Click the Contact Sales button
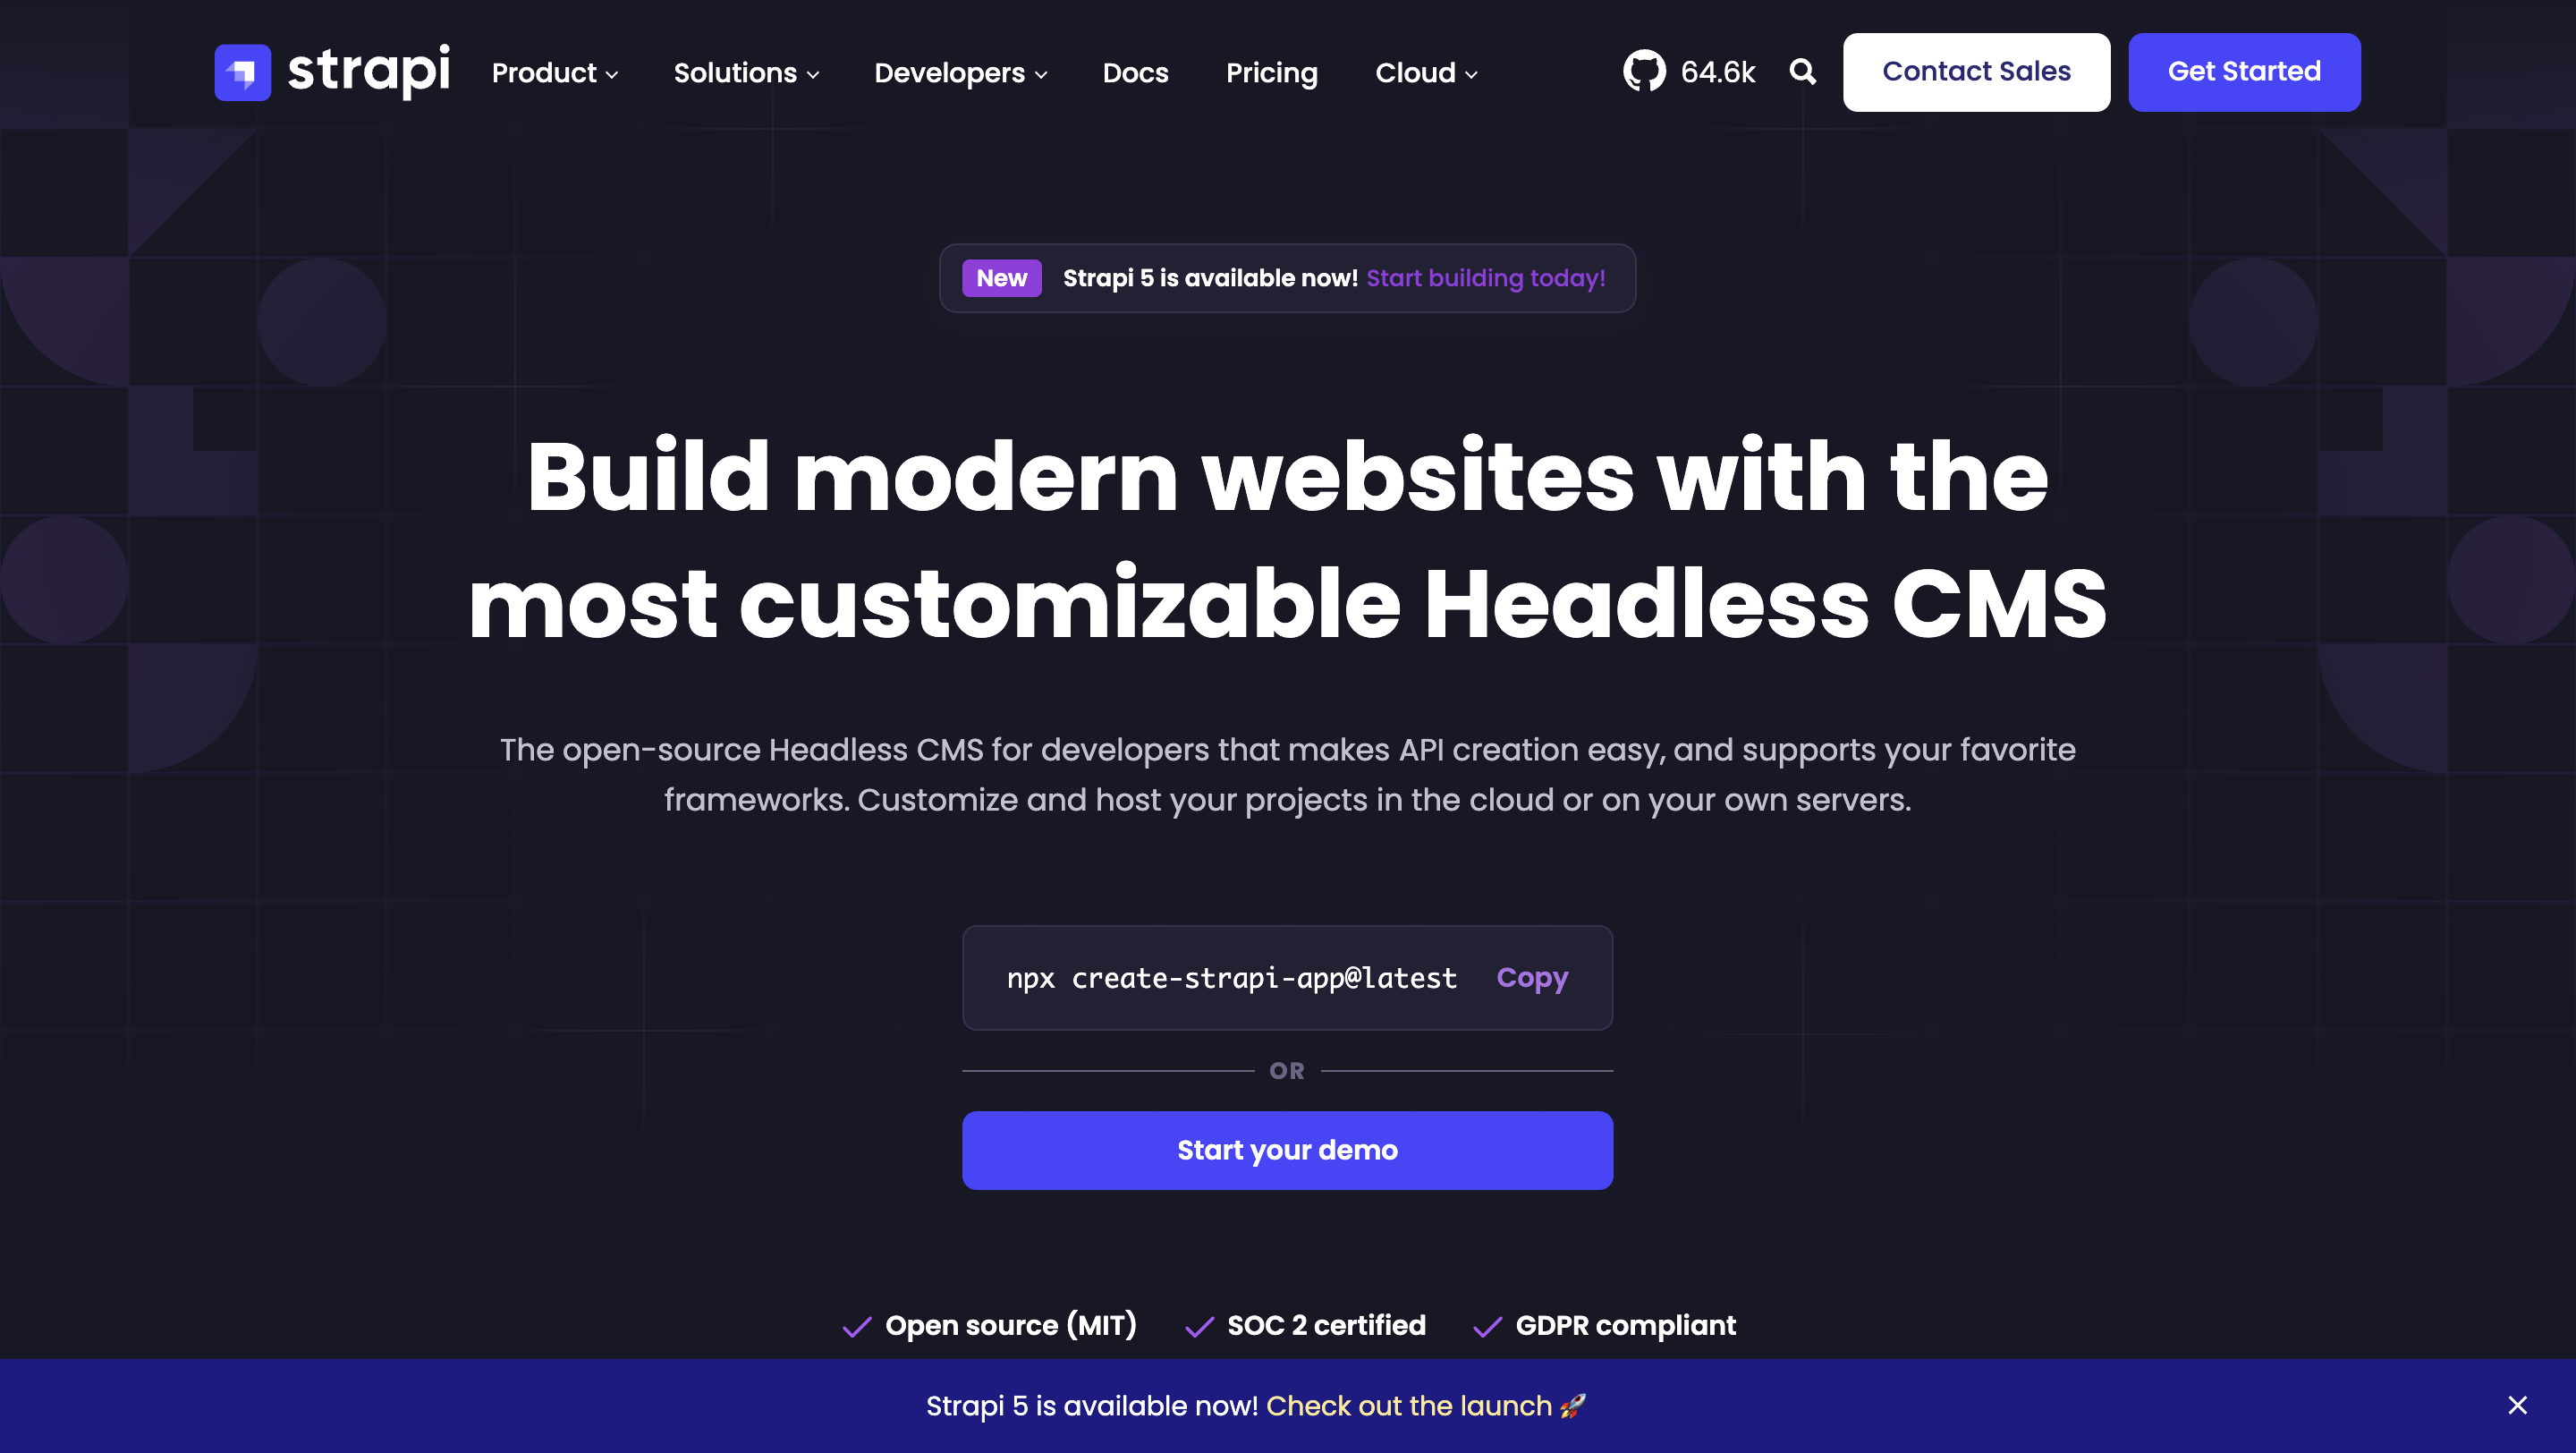This screenshot has height=1453, width=2576. [1976, 71]
